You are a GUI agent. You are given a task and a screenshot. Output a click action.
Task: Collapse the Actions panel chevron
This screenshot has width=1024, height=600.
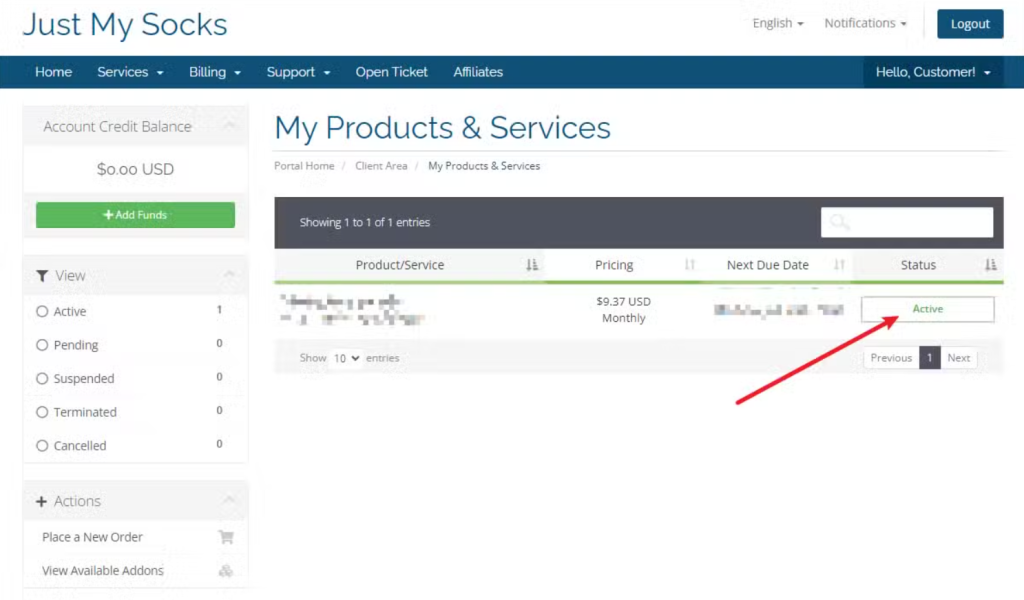229,501
